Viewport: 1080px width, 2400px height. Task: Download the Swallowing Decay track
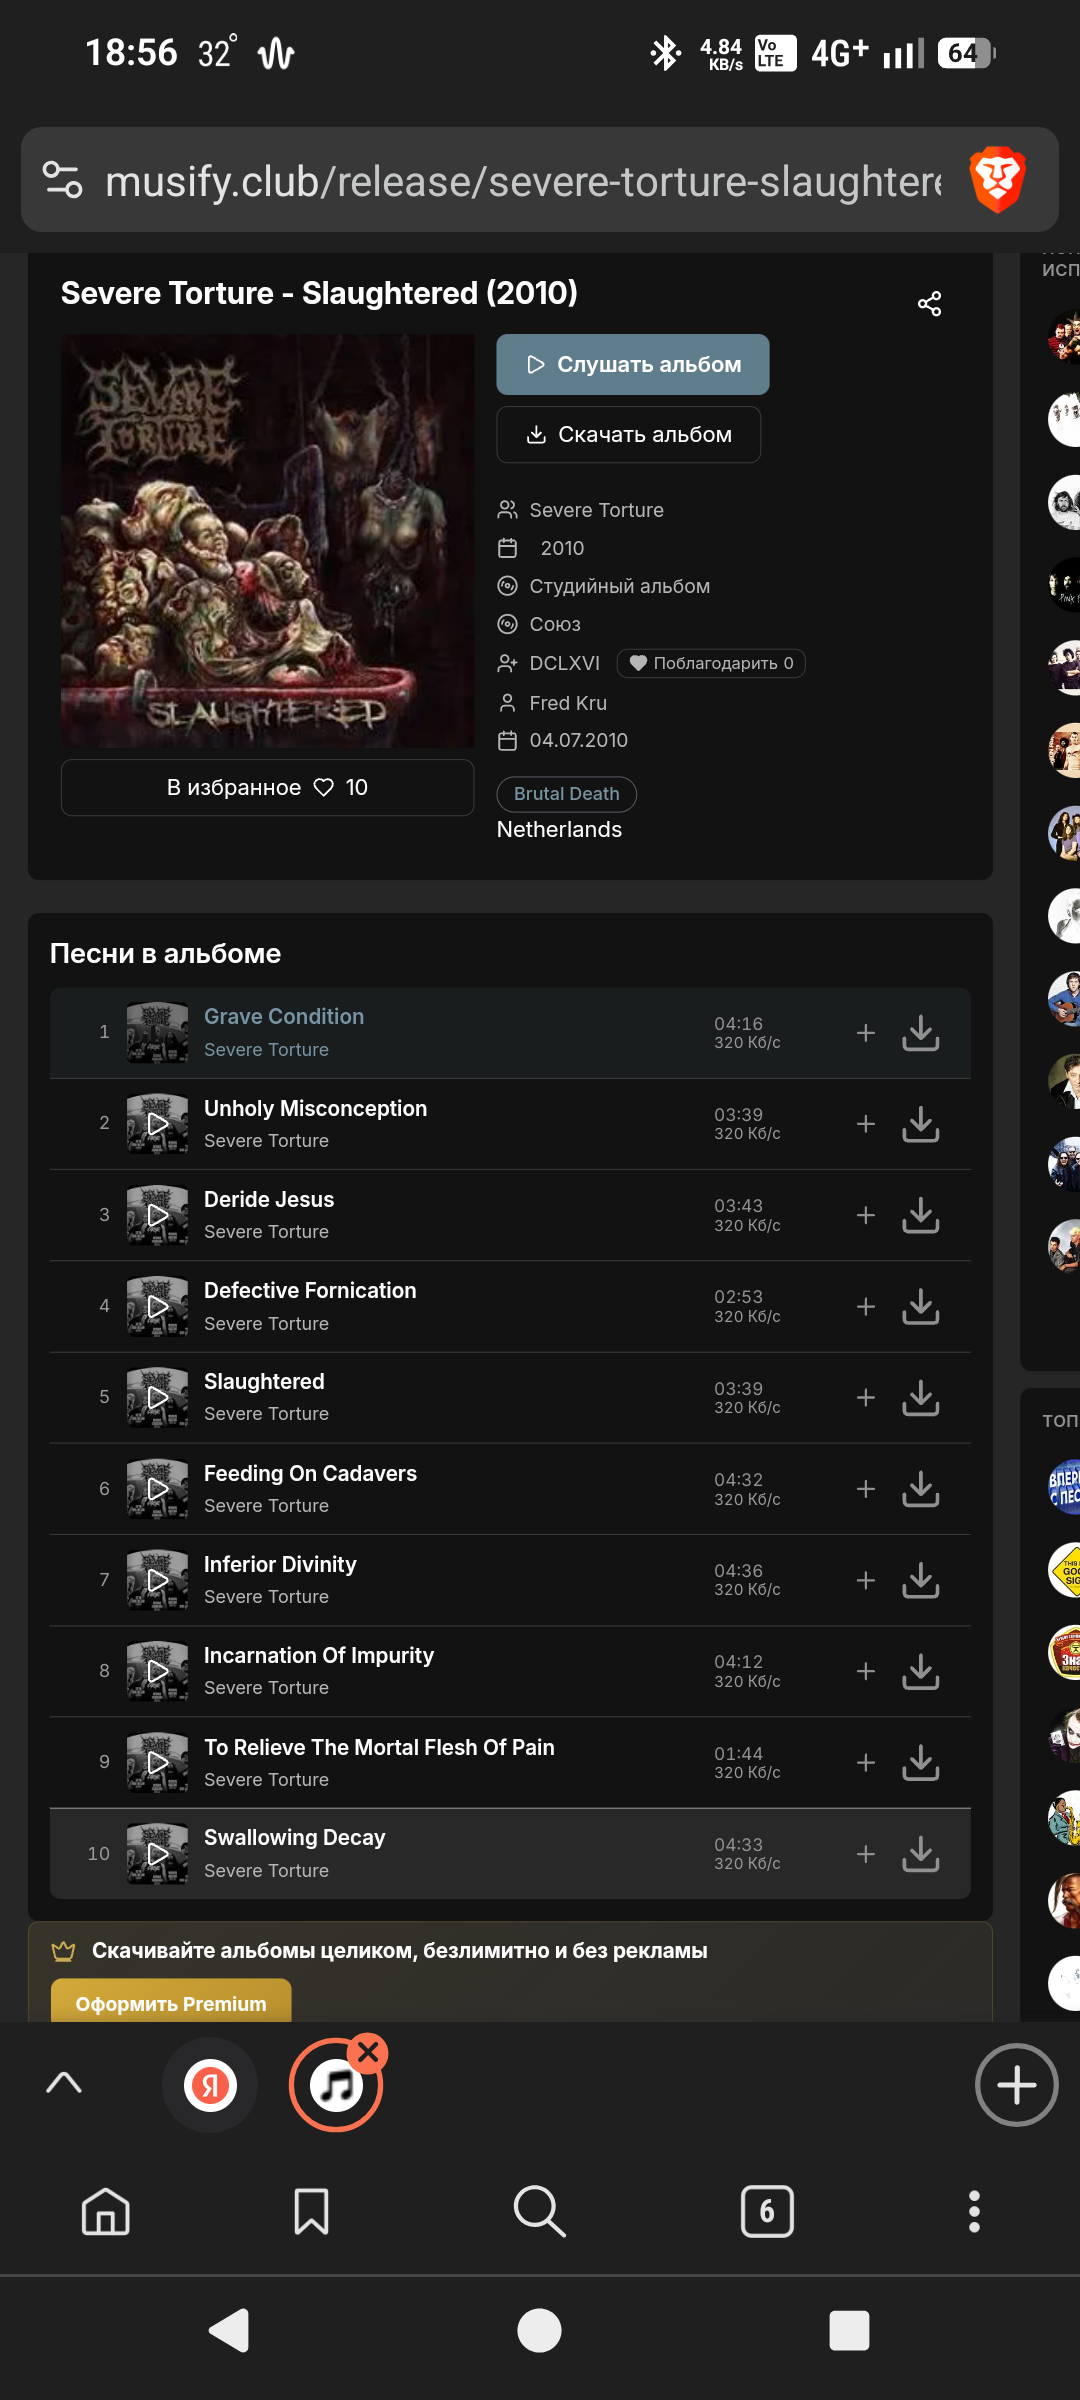(920, 1854)
